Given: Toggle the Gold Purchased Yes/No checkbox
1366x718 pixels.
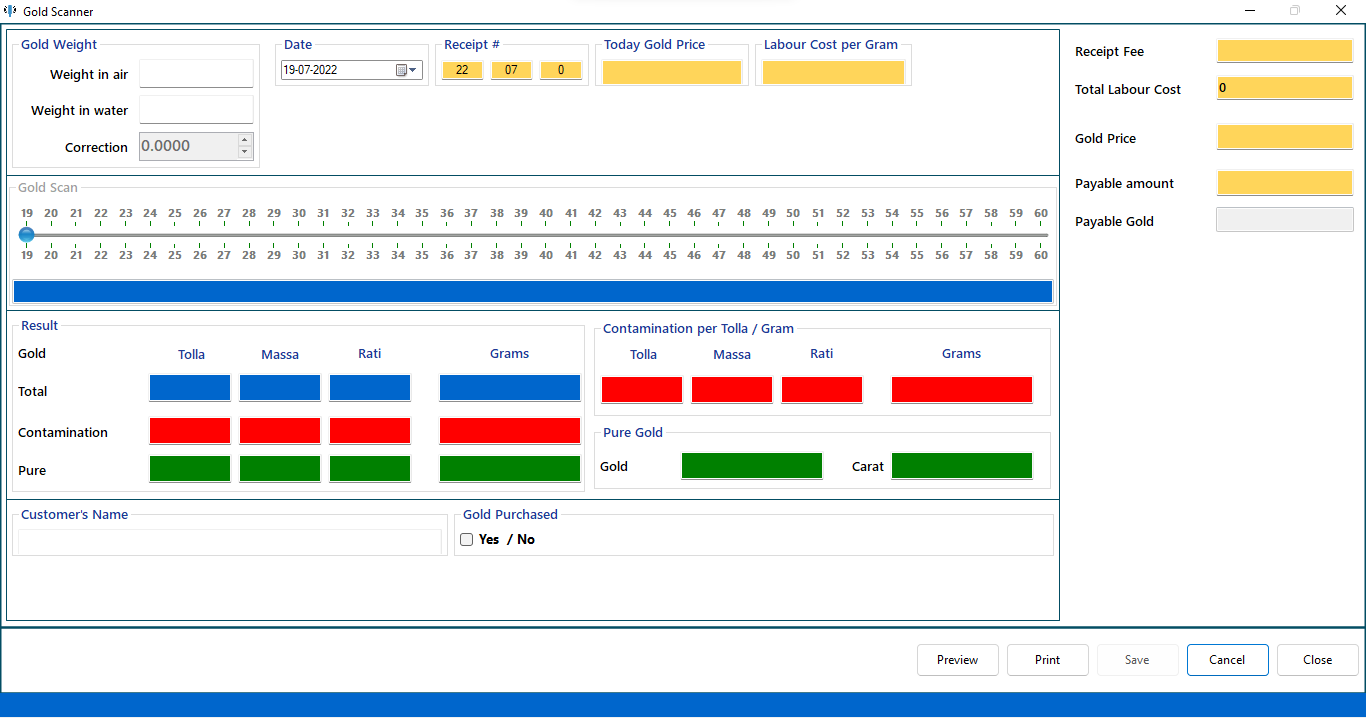Looking at the screenshot, I should click(x=466, y=540).
